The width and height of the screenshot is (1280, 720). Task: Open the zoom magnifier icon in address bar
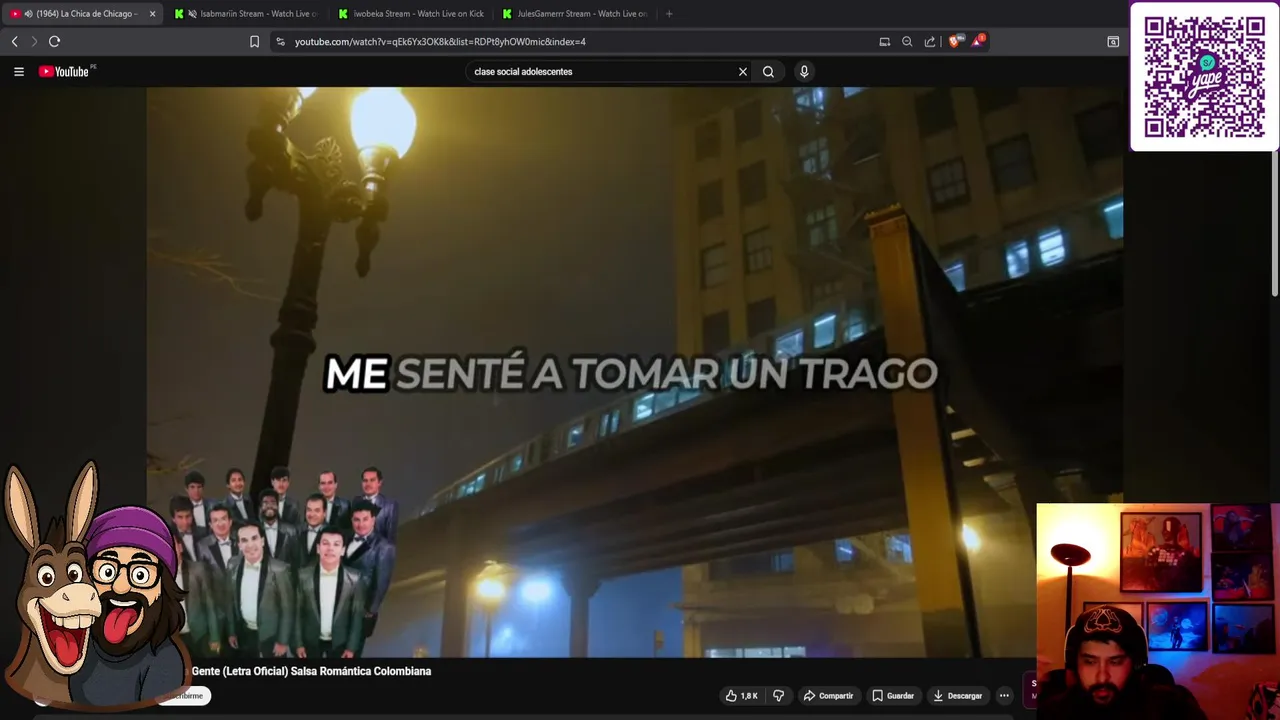907,41
